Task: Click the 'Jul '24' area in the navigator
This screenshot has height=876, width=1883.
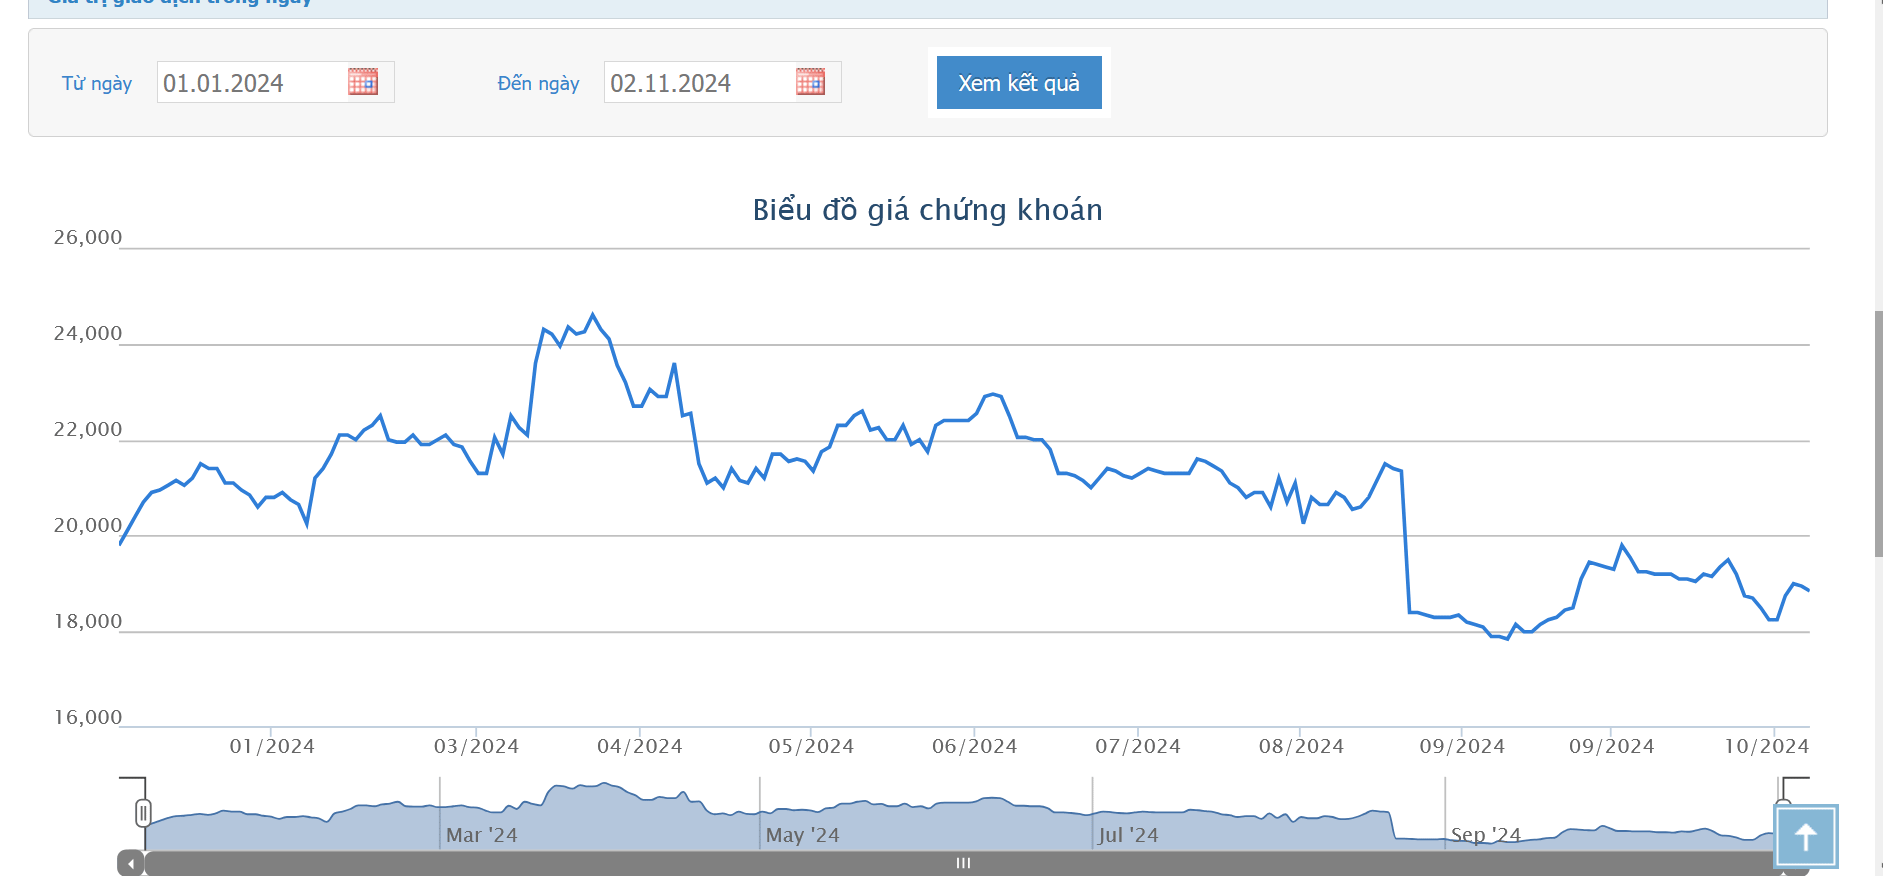Action: point(1128,835)
